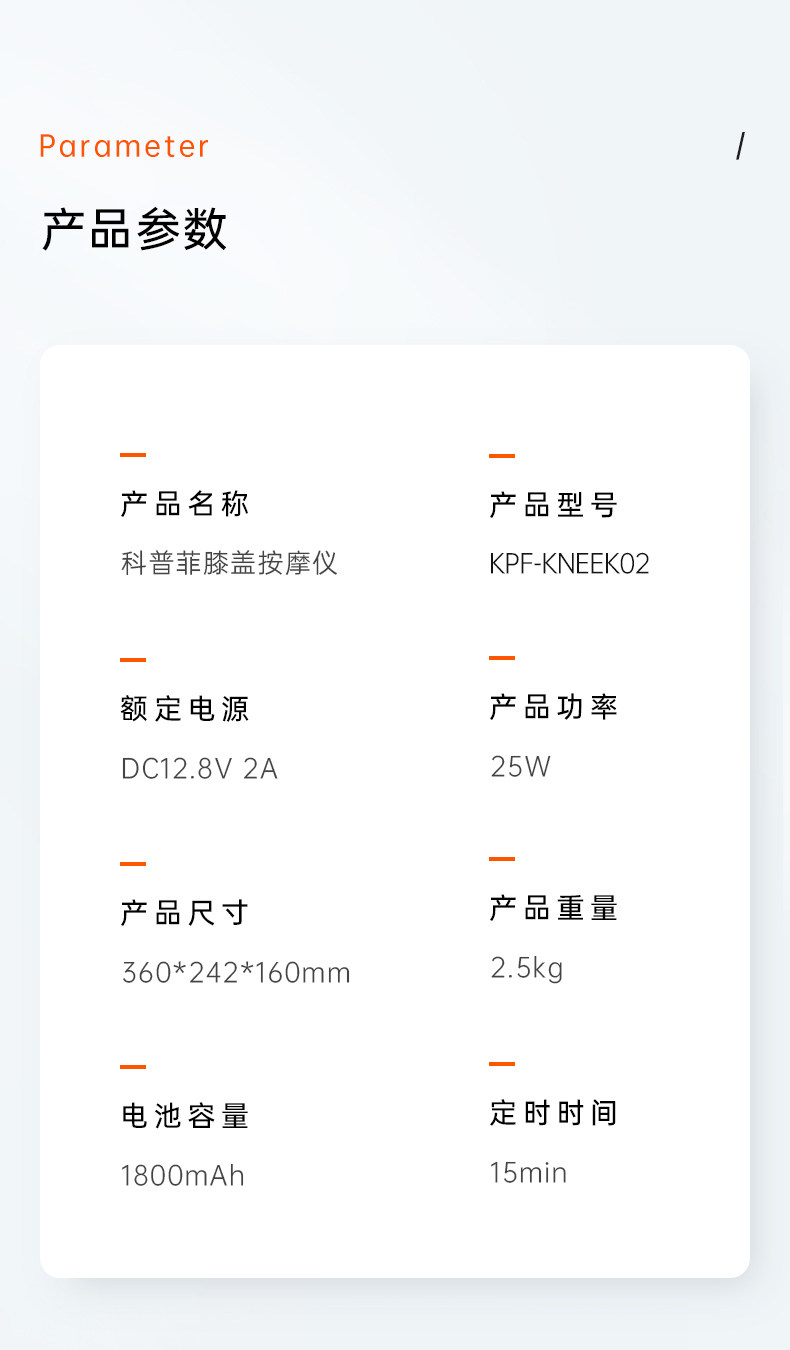Click the slash mark at top right
This screenshot has height=1350, width=790.
pyautogui.click(x=740, y=146)
